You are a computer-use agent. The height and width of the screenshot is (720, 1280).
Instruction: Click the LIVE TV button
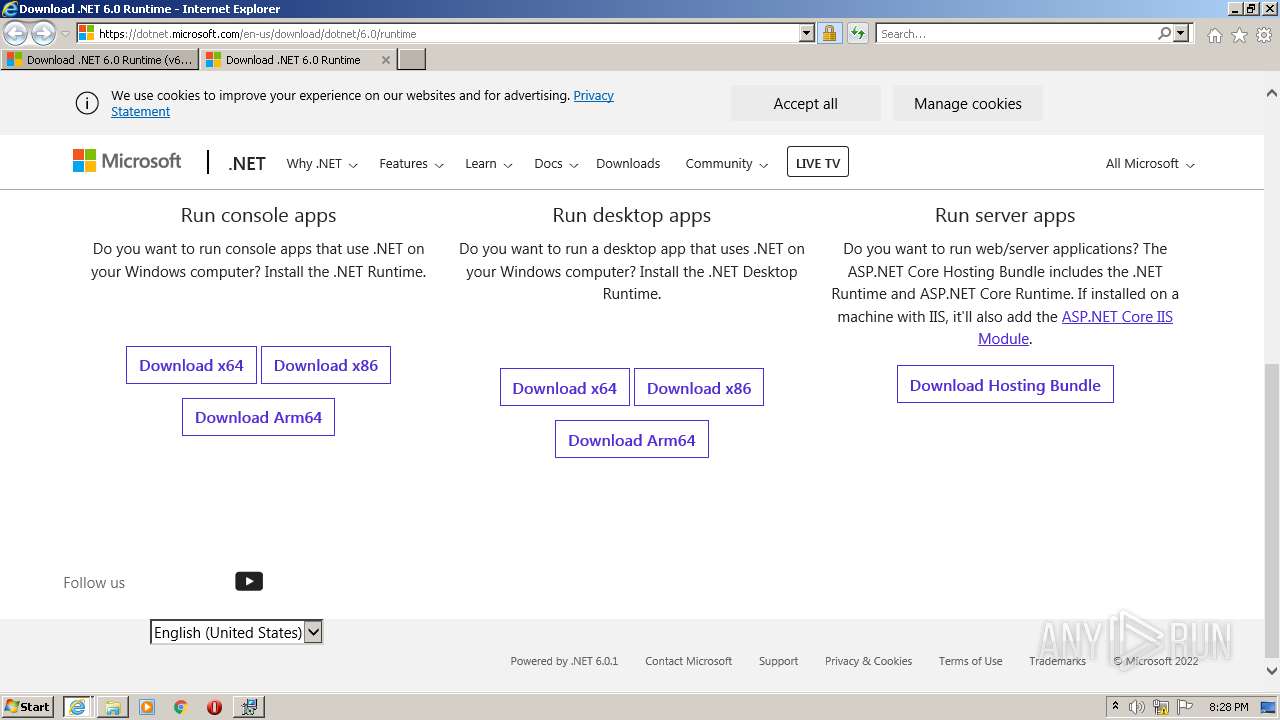(x=818, y=162)
